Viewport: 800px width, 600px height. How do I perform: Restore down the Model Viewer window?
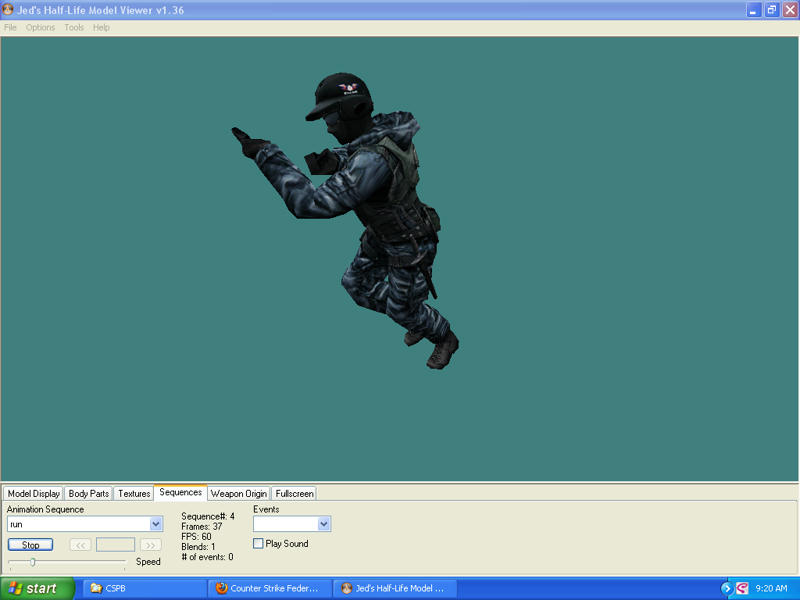(x=771, y=10)
